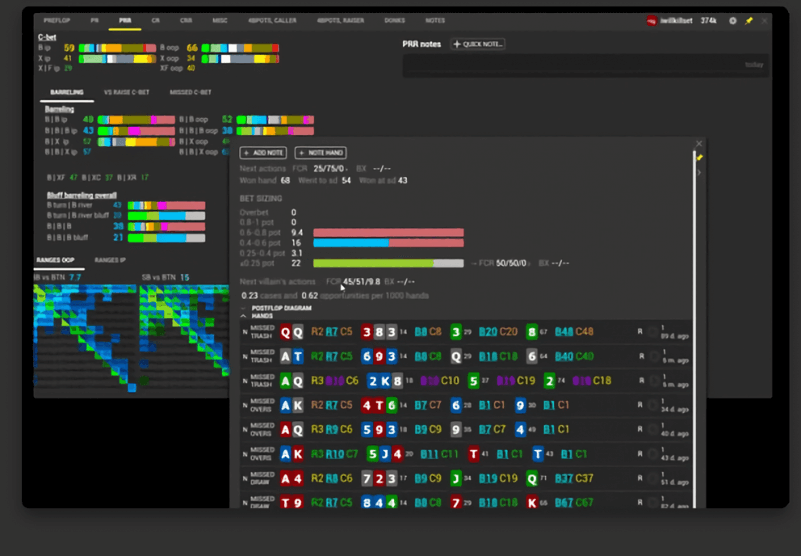Open the NOTES tab

[x=435, y=20]
